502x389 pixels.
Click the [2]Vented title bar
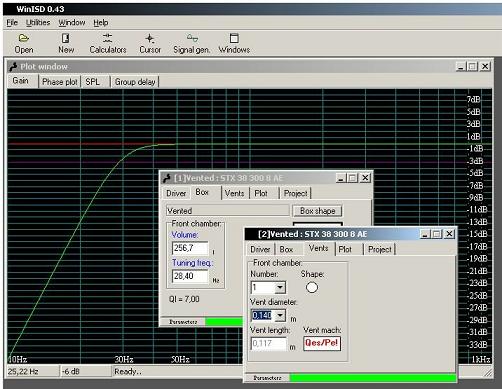(x=350, y=234)
